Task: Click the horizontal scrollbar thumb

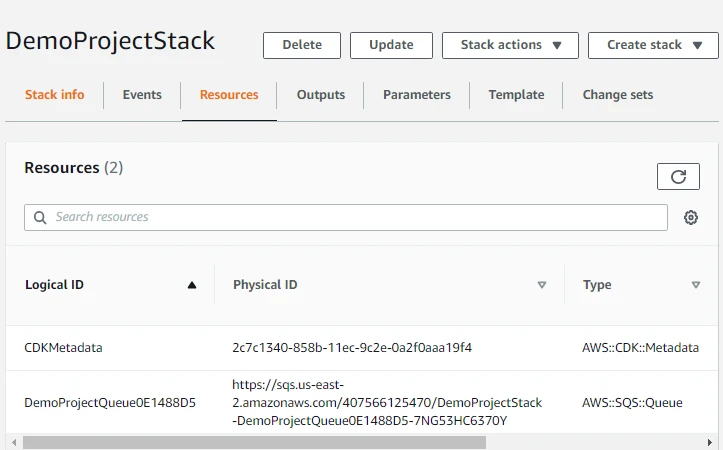Action: pyautogui.click(x=254, y=442)
